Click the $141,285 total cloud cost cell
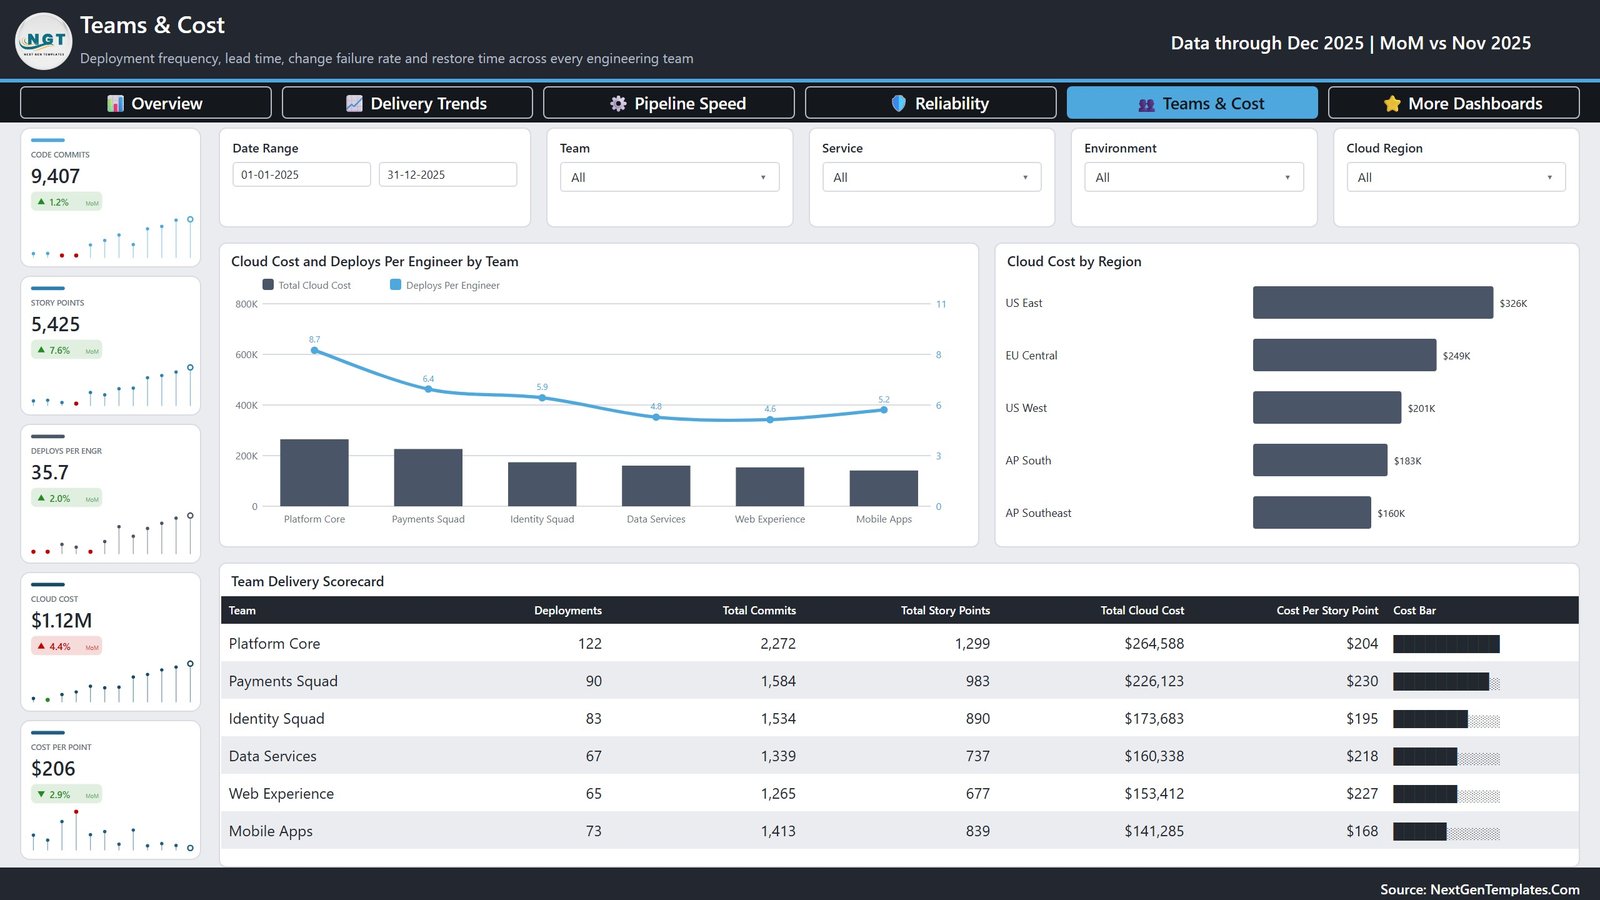 (1154, 831)
